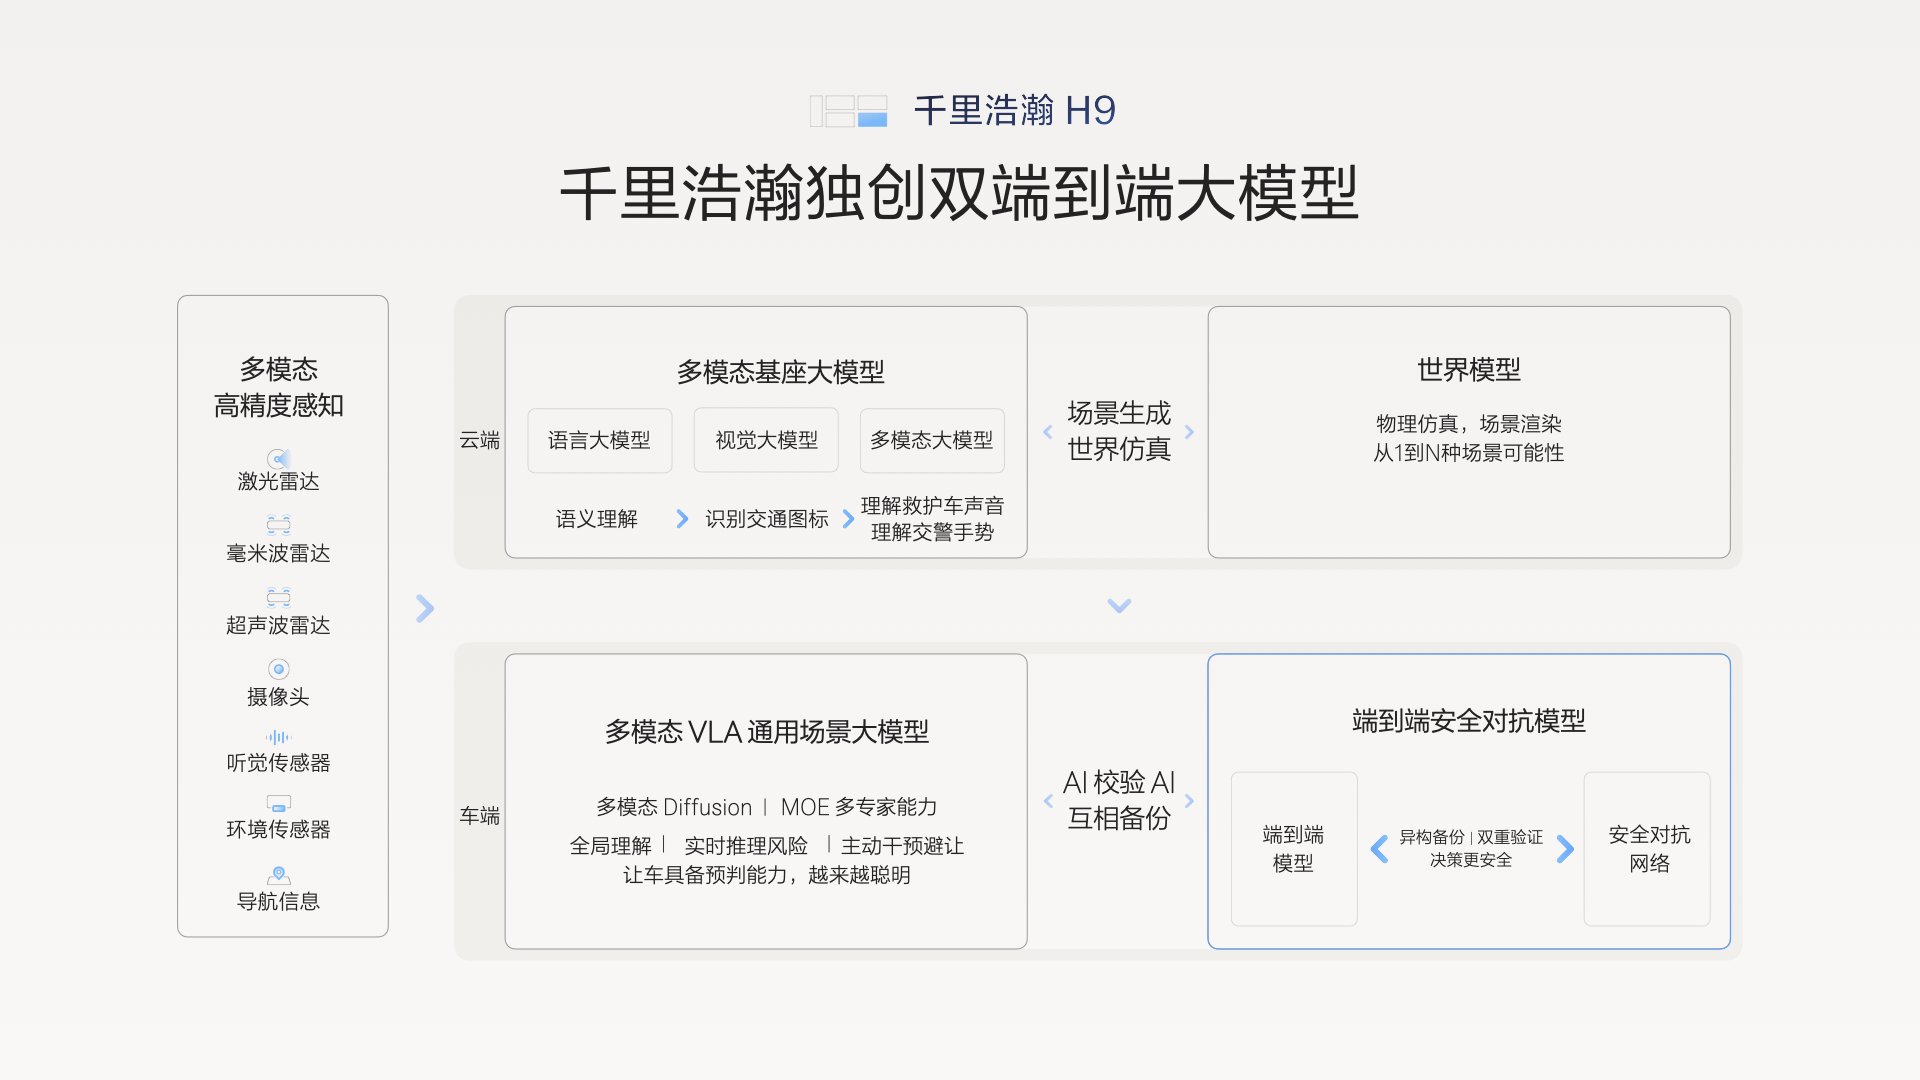This screenshot has height=1080, width=1920.
Task: Click the 异构备份 | 双重验证 text
Action: [x=1471, y=837]
